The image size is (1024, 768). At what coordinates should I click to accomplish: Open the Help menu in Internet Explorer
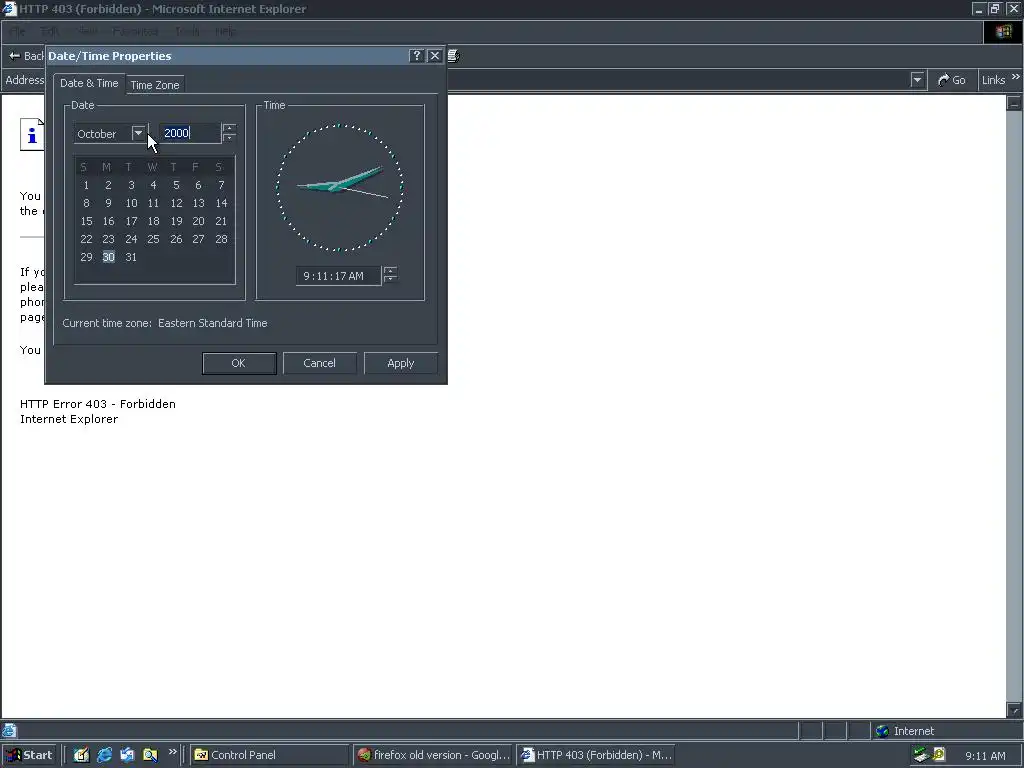(225, 31)
